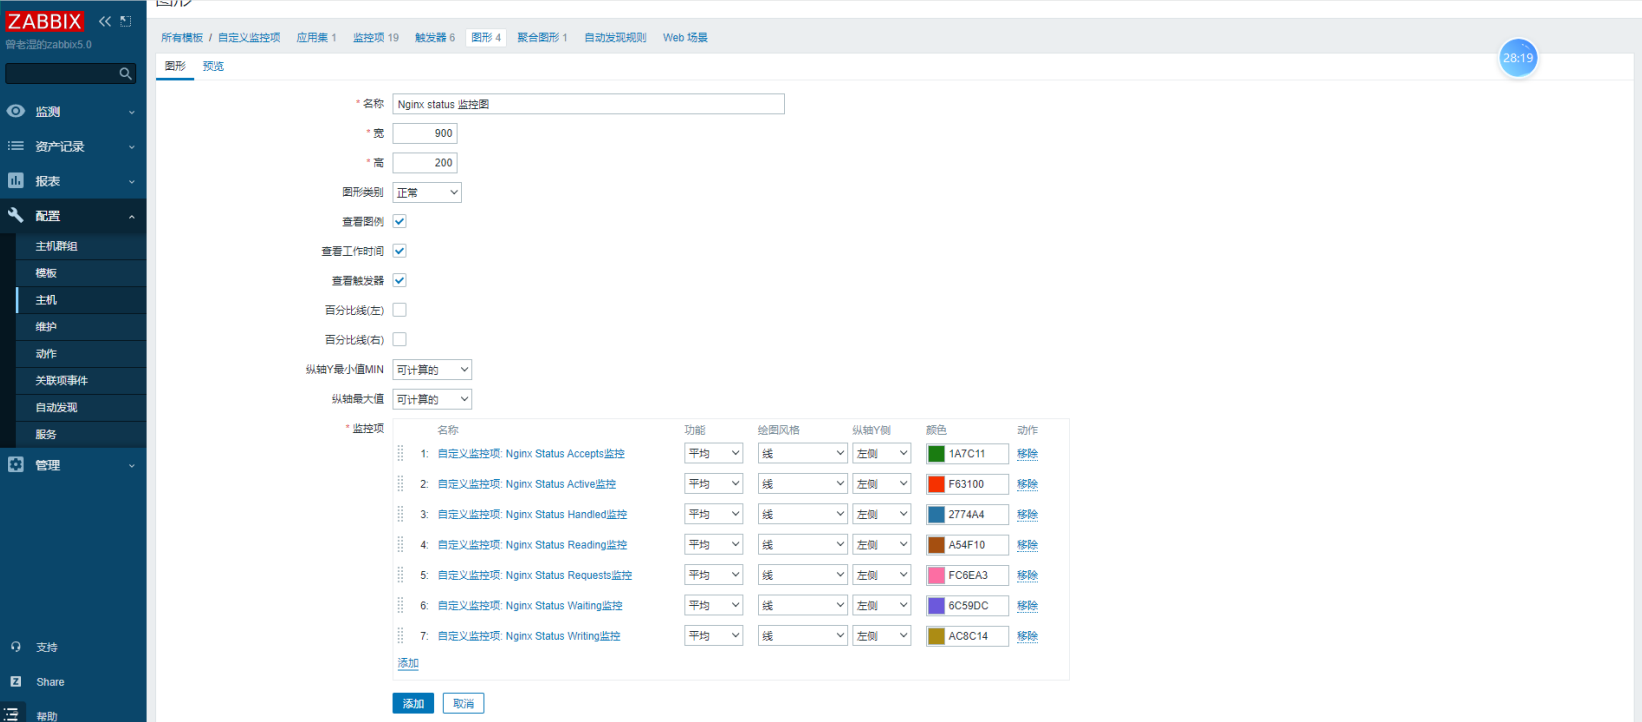
Task: Click drag handle of Writing item row
Action: click(x=401, y=636)
